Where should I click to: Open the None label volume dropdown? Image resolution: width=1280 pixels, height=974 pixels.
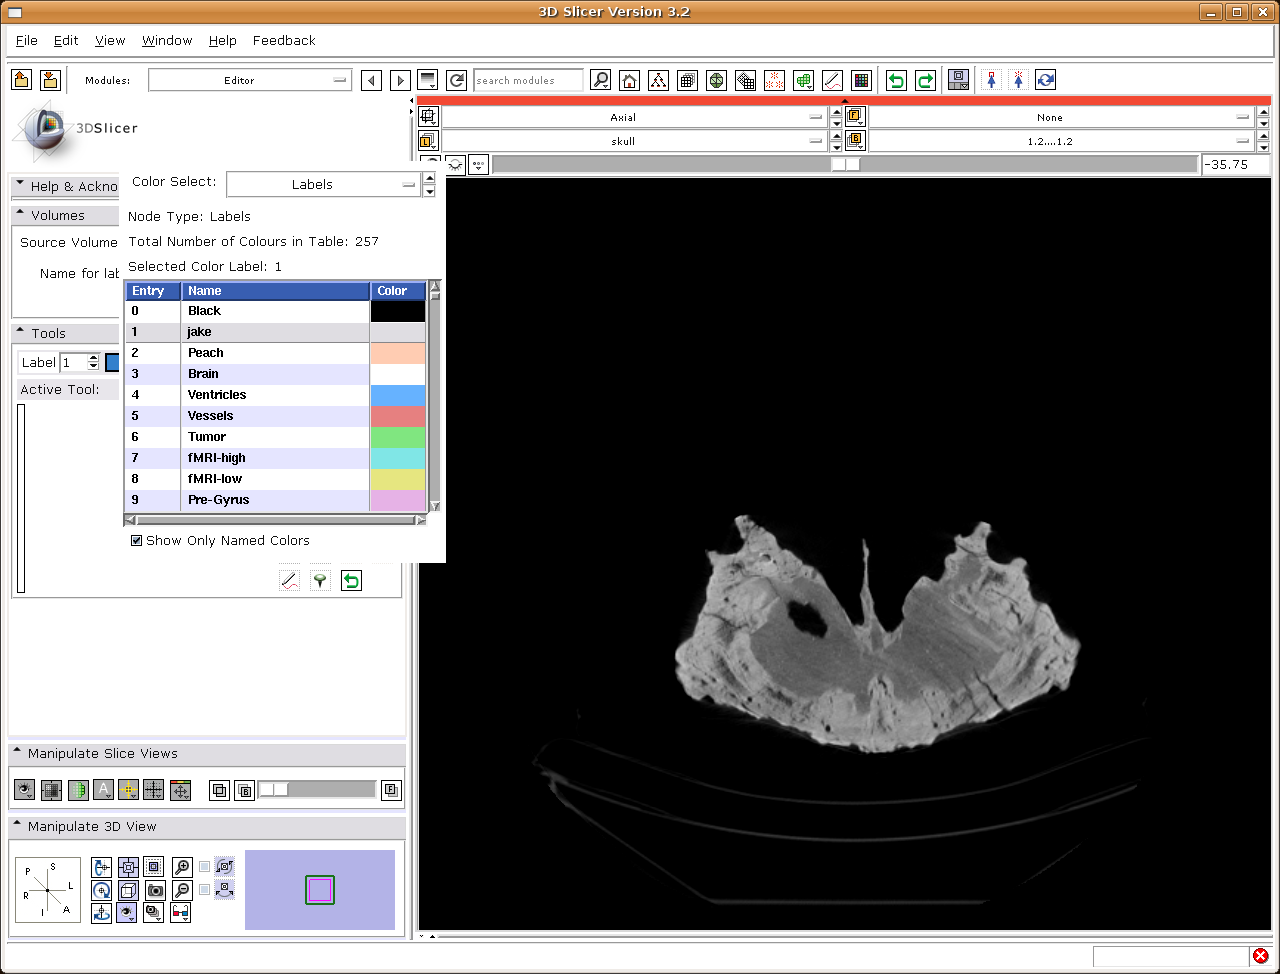(1060, 117)
